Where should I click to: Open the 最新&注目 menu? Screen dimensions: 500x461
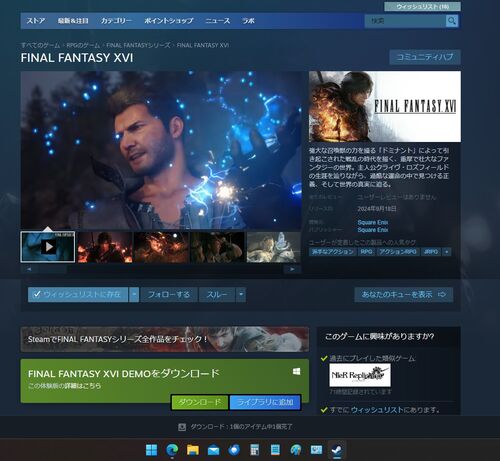click(x=73, y=21)
